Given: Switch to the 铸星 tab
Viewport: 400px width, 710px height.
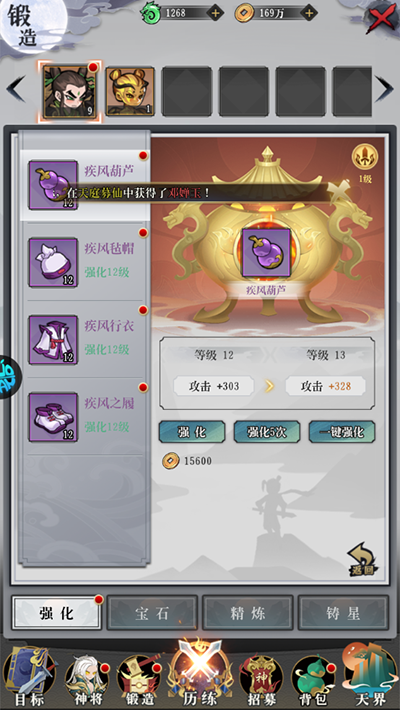Looking at the screenshot, I should [343, 613].
